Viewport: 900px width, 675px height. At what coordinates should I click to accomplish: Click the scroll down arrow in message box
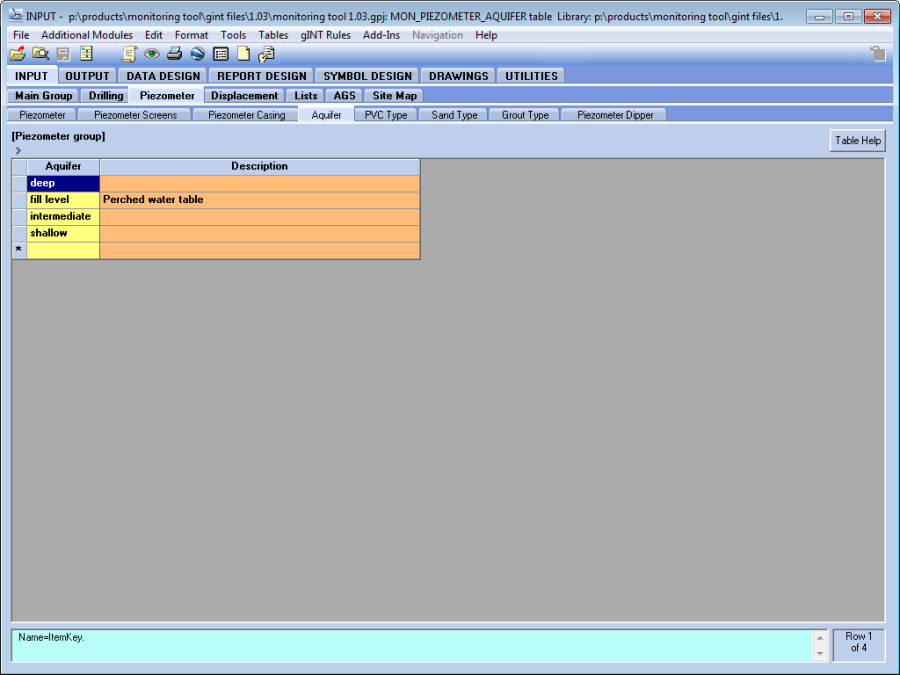pos(821,653)
